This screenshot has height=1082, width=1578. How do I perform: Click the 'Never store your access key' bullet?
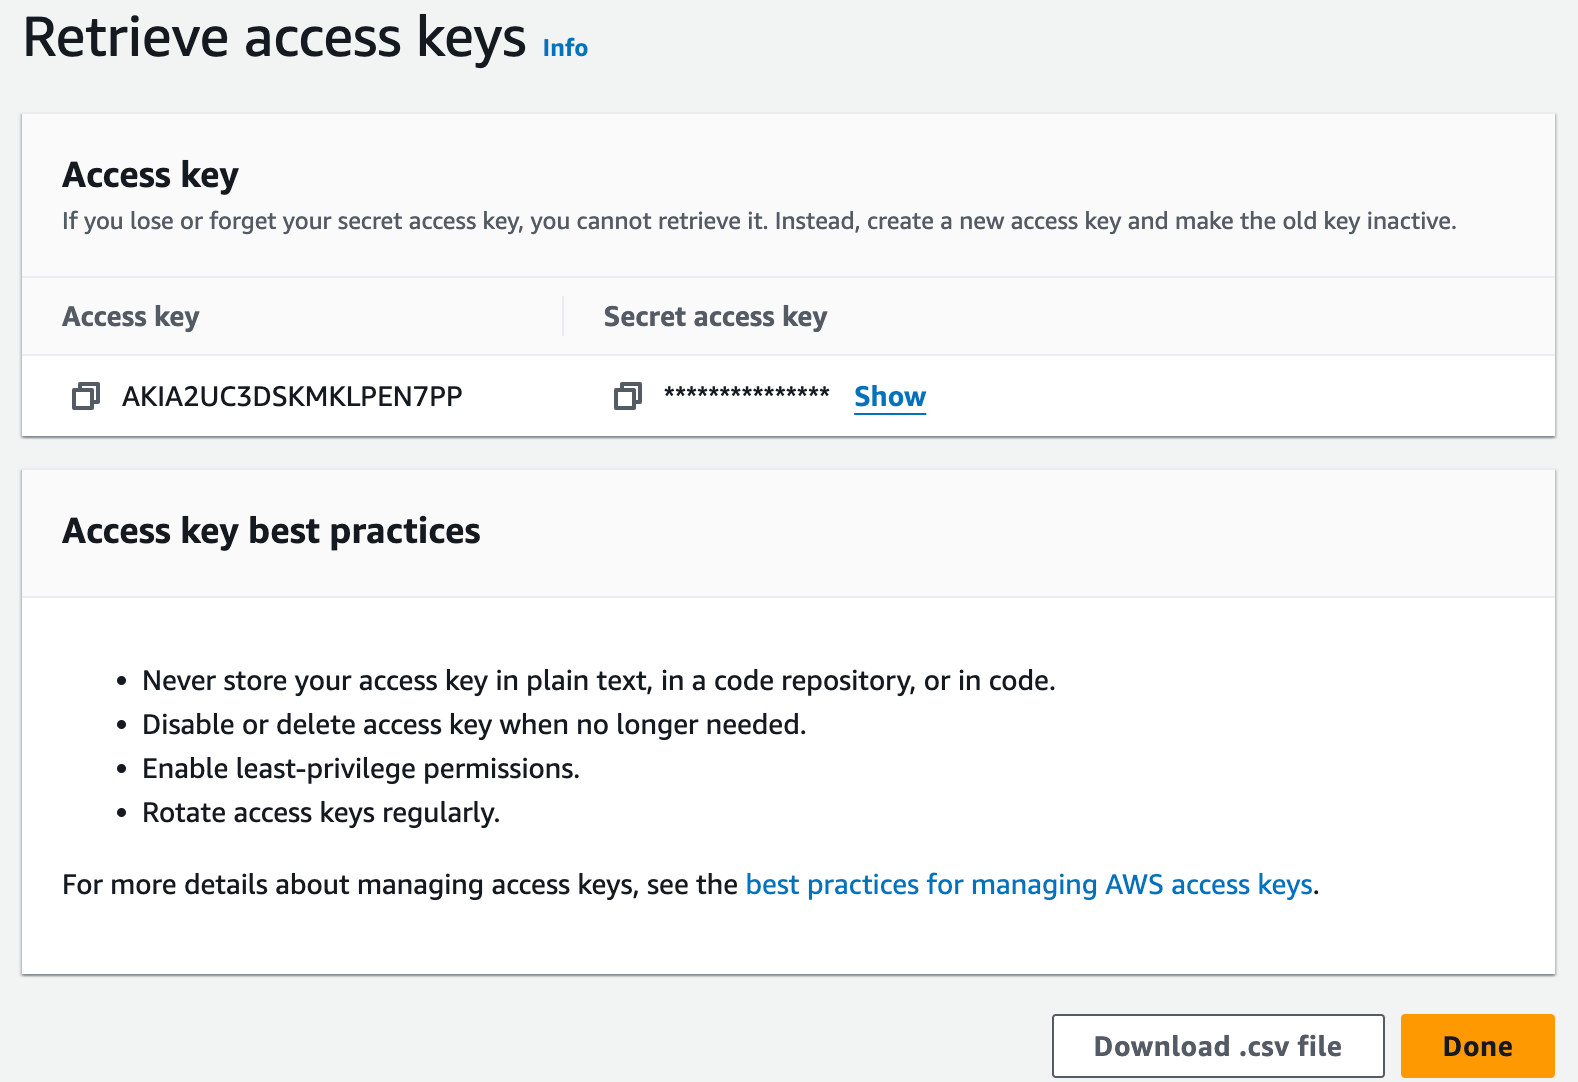(x=598, y=680)
